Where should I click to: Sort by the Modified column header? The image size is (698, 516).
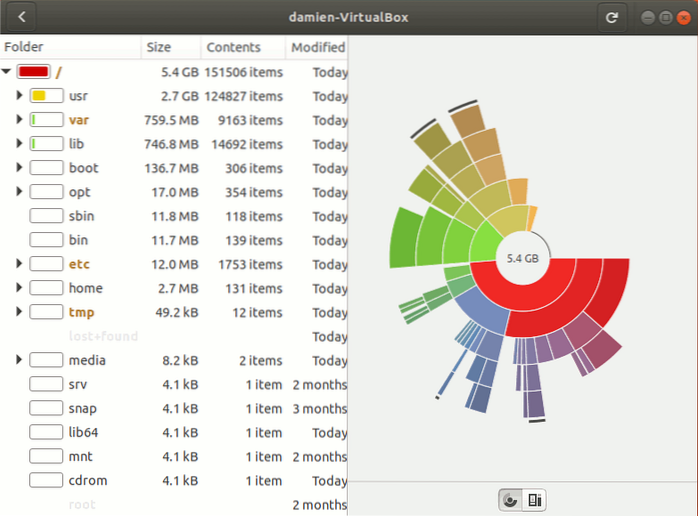pyautogui.click(x=317, y=47)
